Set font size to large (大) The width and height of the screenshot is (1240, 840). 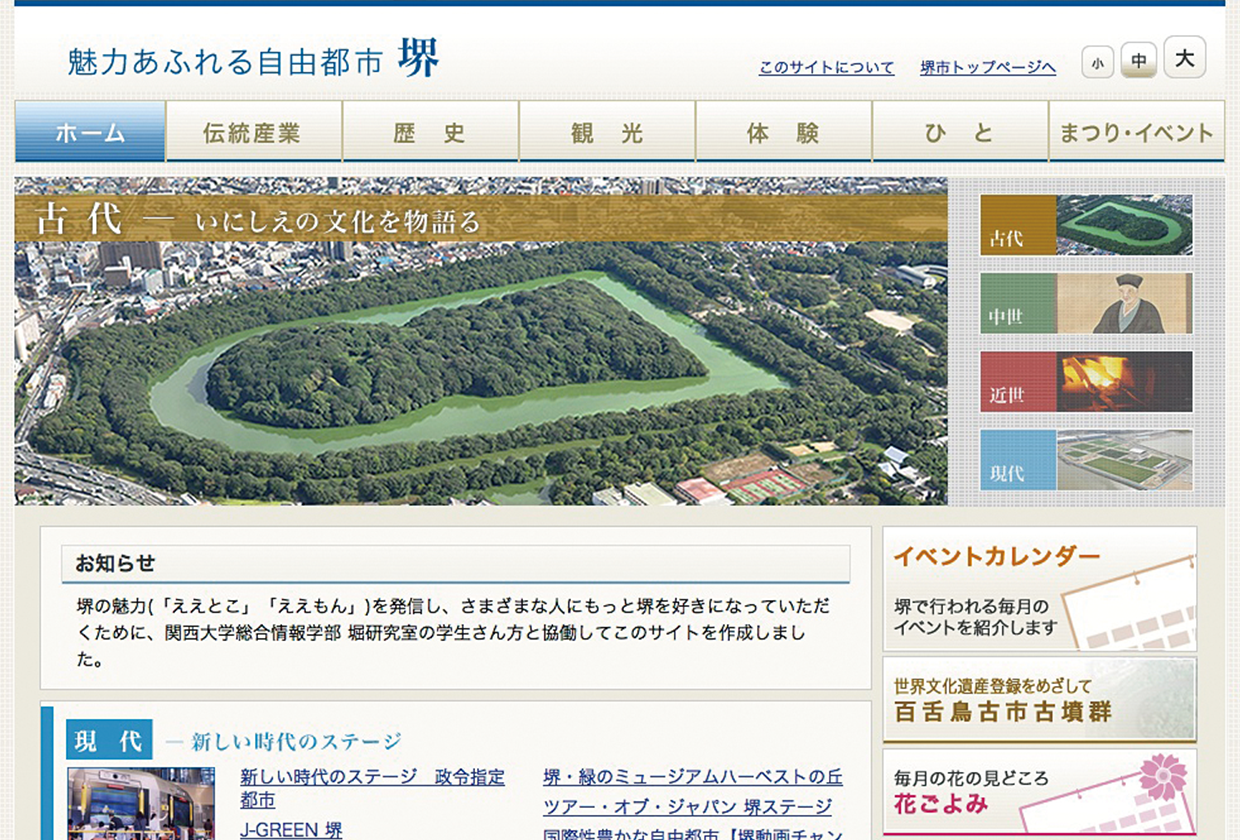(1184, 58)
